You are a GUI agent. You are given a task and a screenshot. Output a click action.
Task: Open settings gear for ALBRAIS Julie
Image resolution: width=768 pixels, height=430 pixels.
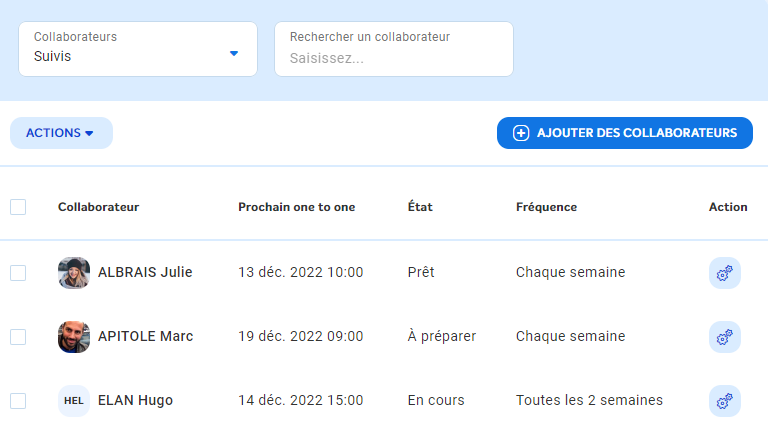point(725,273)
